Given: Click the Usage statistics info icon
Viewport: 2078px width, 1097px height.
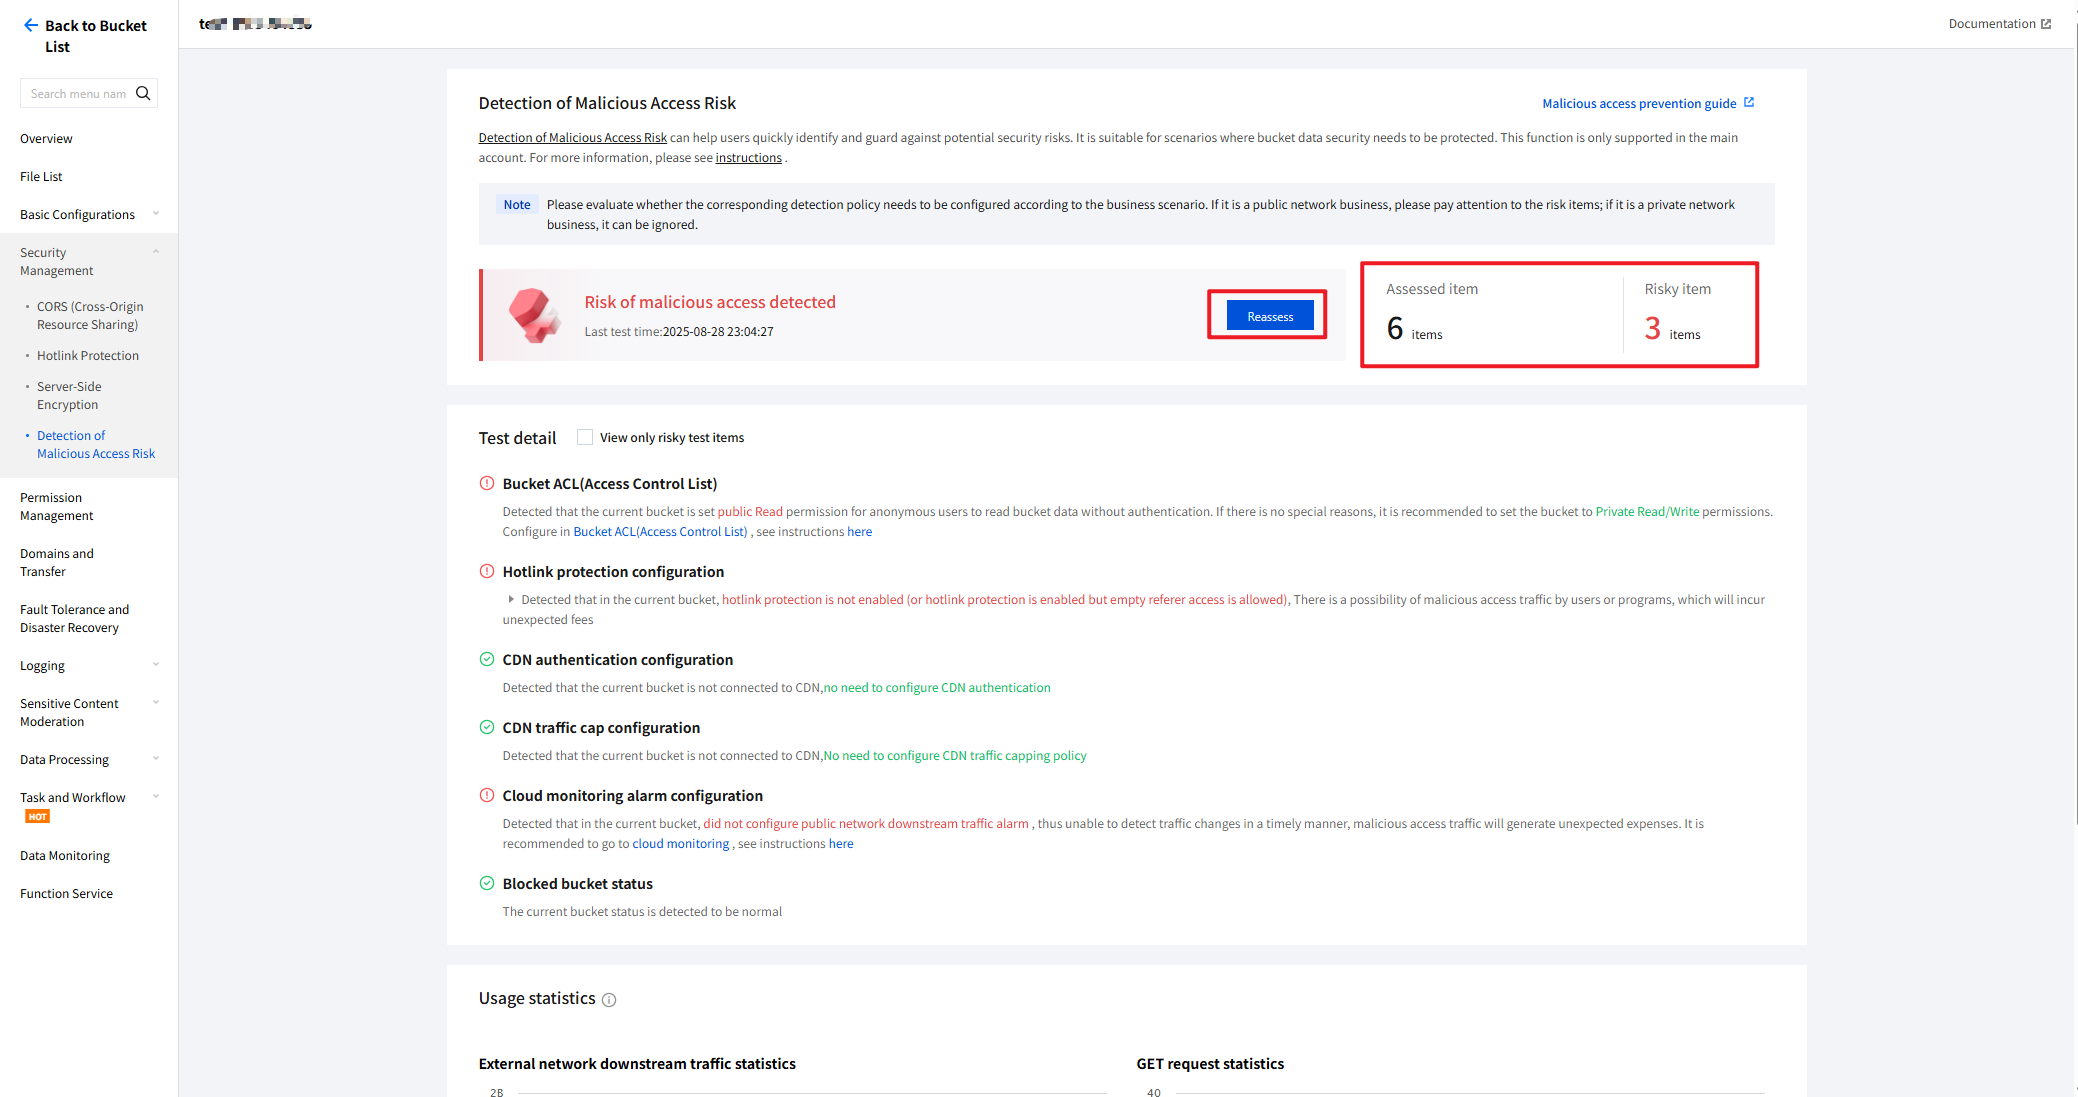Looking at the screenshot, I should pos(609,1000).
